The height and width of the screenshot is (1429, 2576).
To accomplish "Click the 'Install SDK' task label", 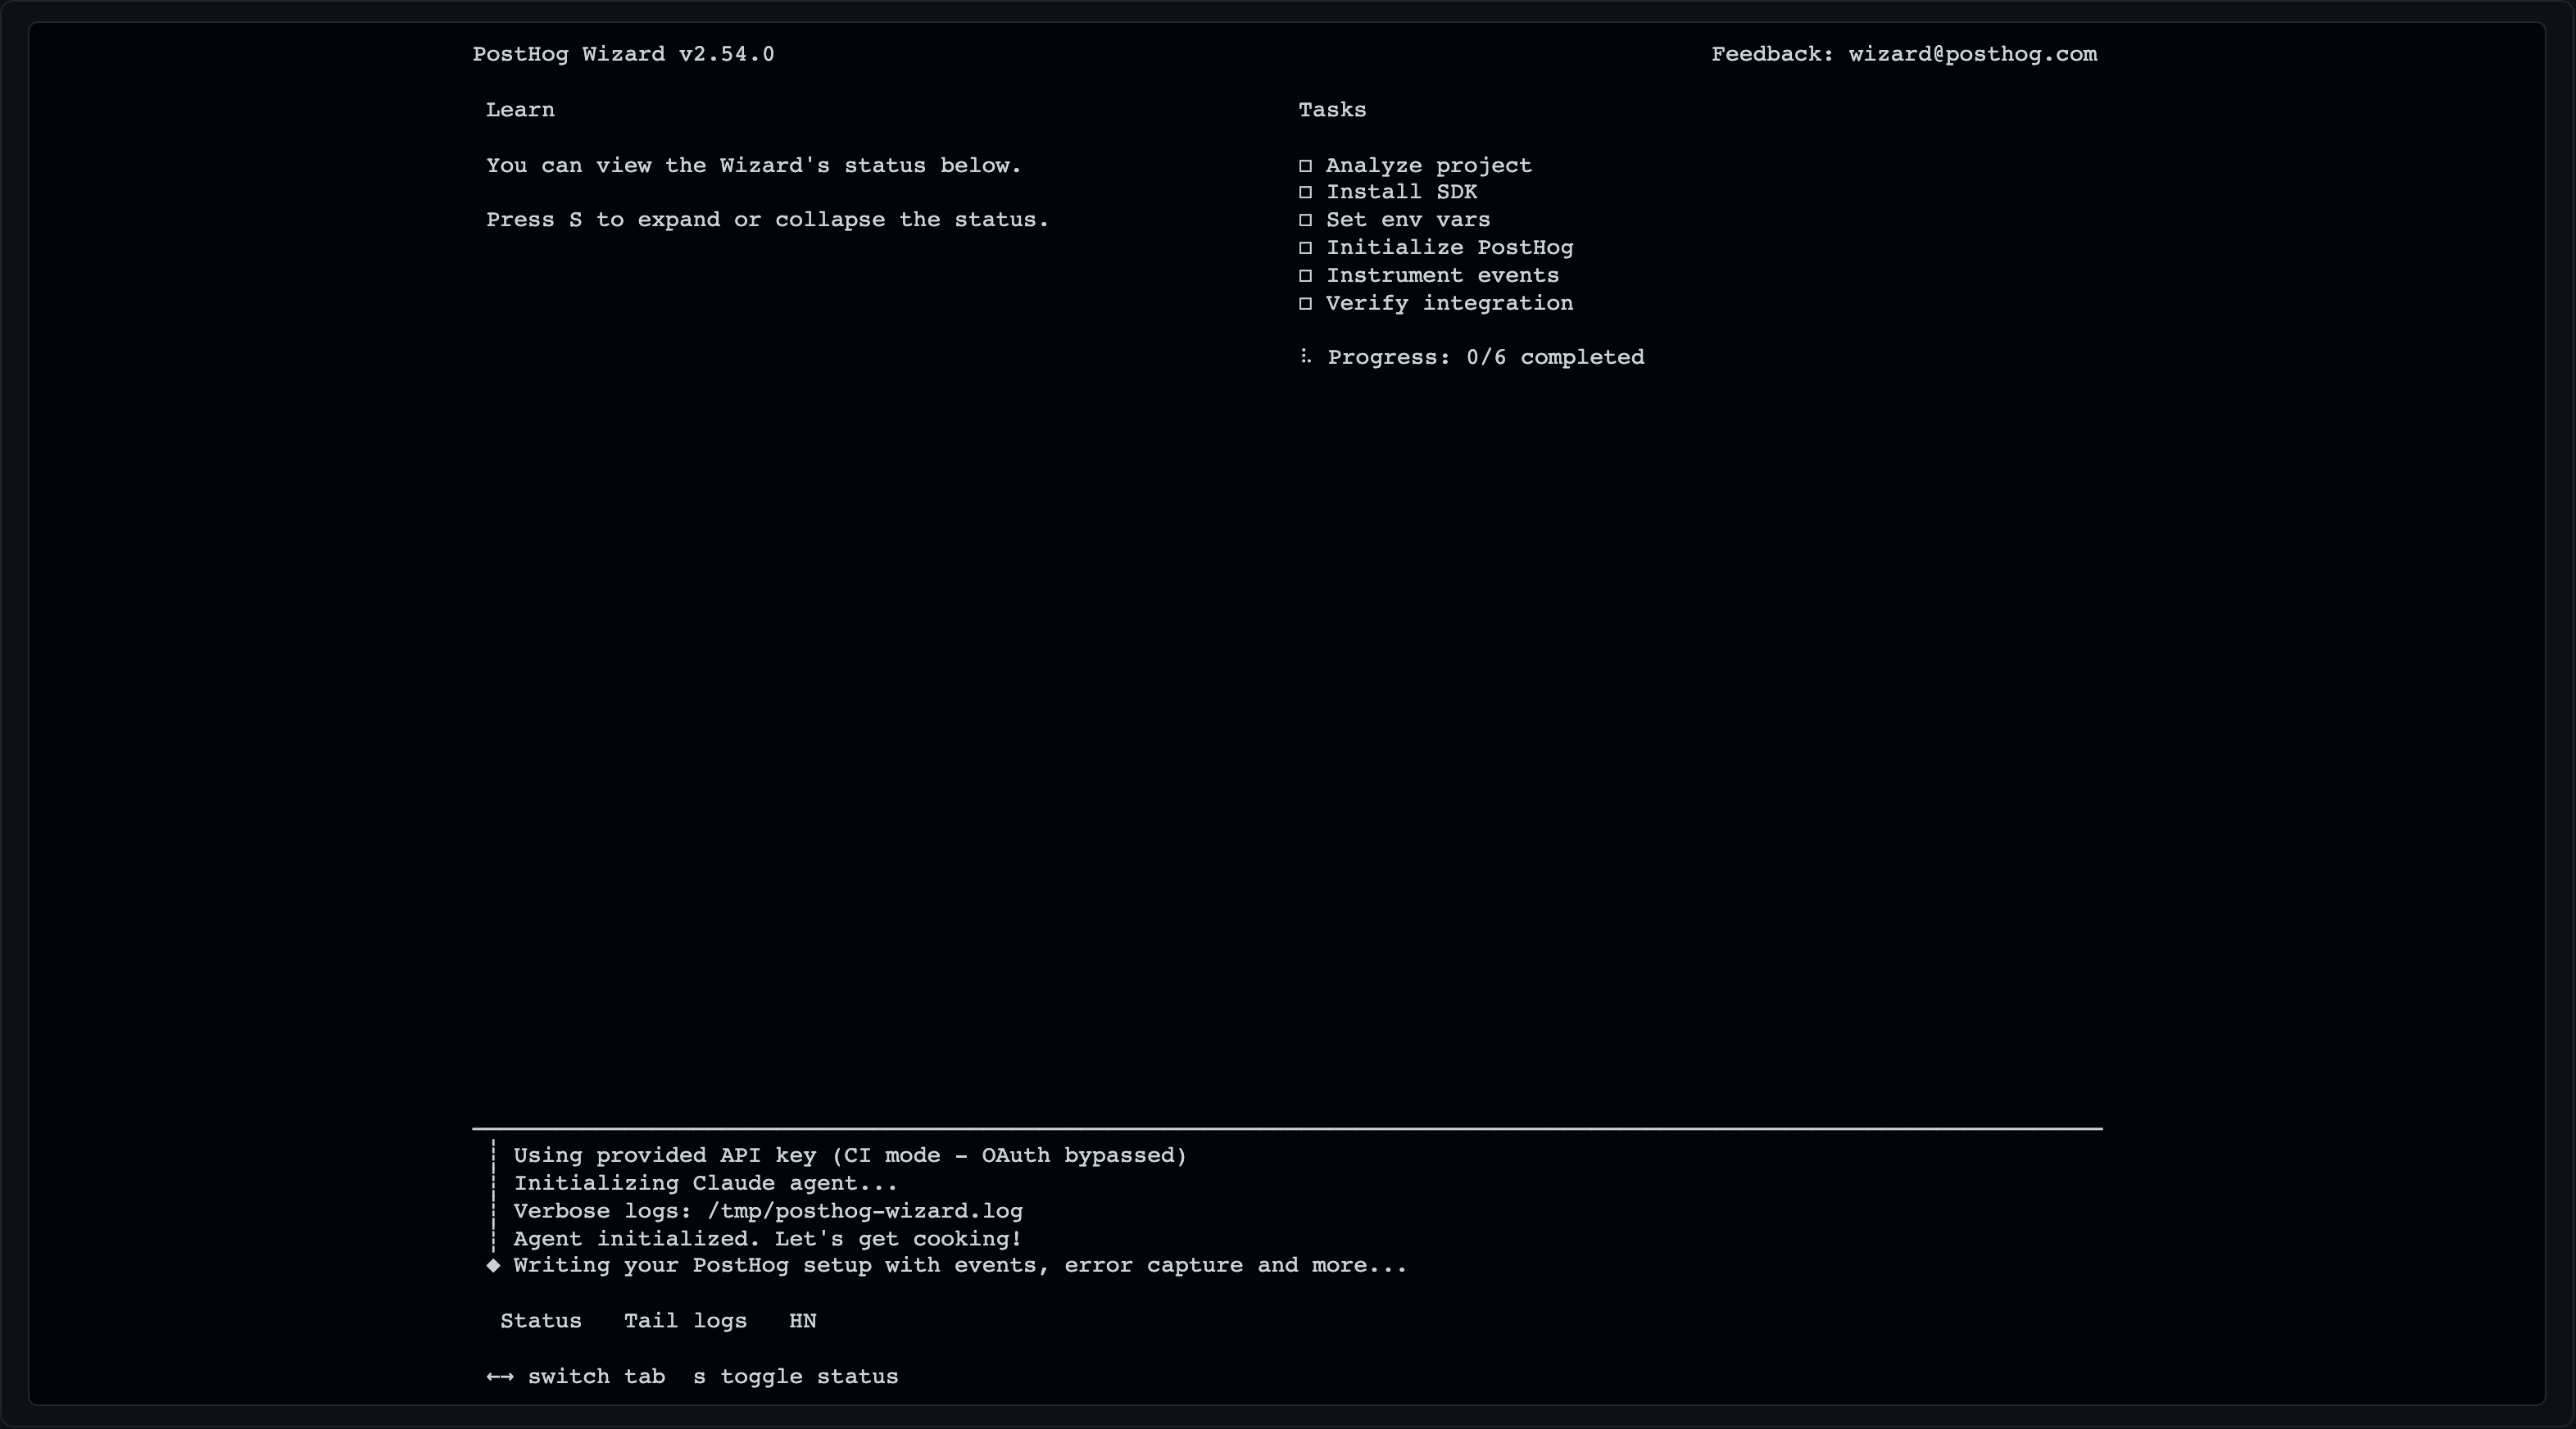I will [1402, 192].
